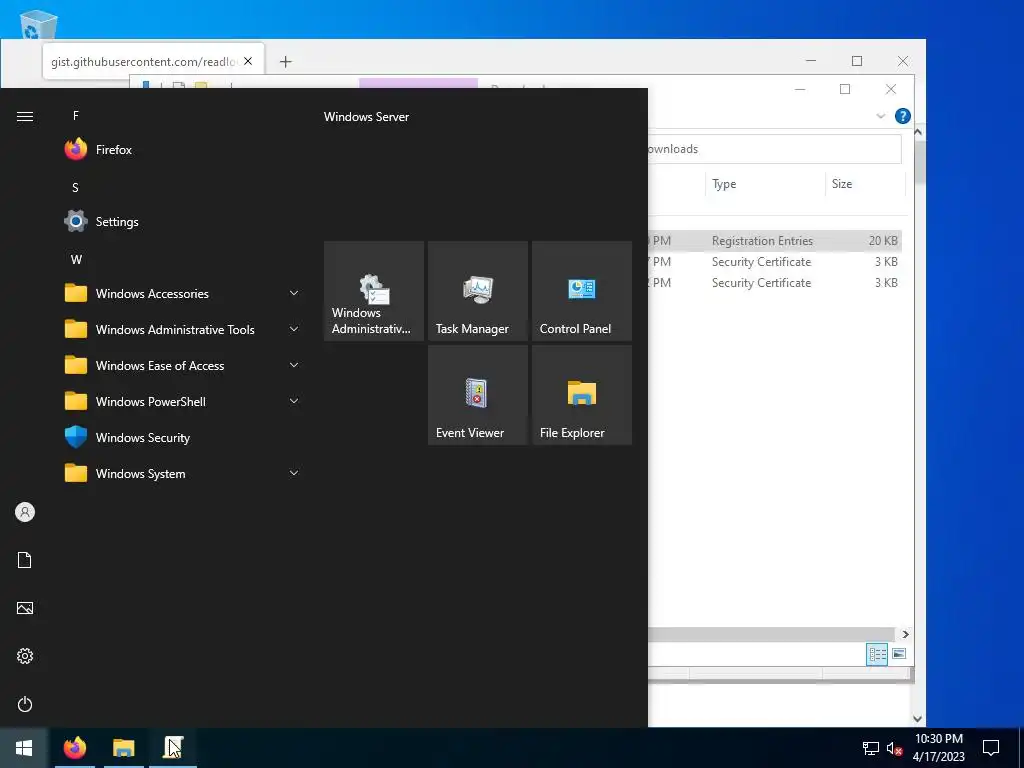Open the Windows Administrative Tools tile
Viewport: 1024px width, 768px height.
[x=374, y=291]
